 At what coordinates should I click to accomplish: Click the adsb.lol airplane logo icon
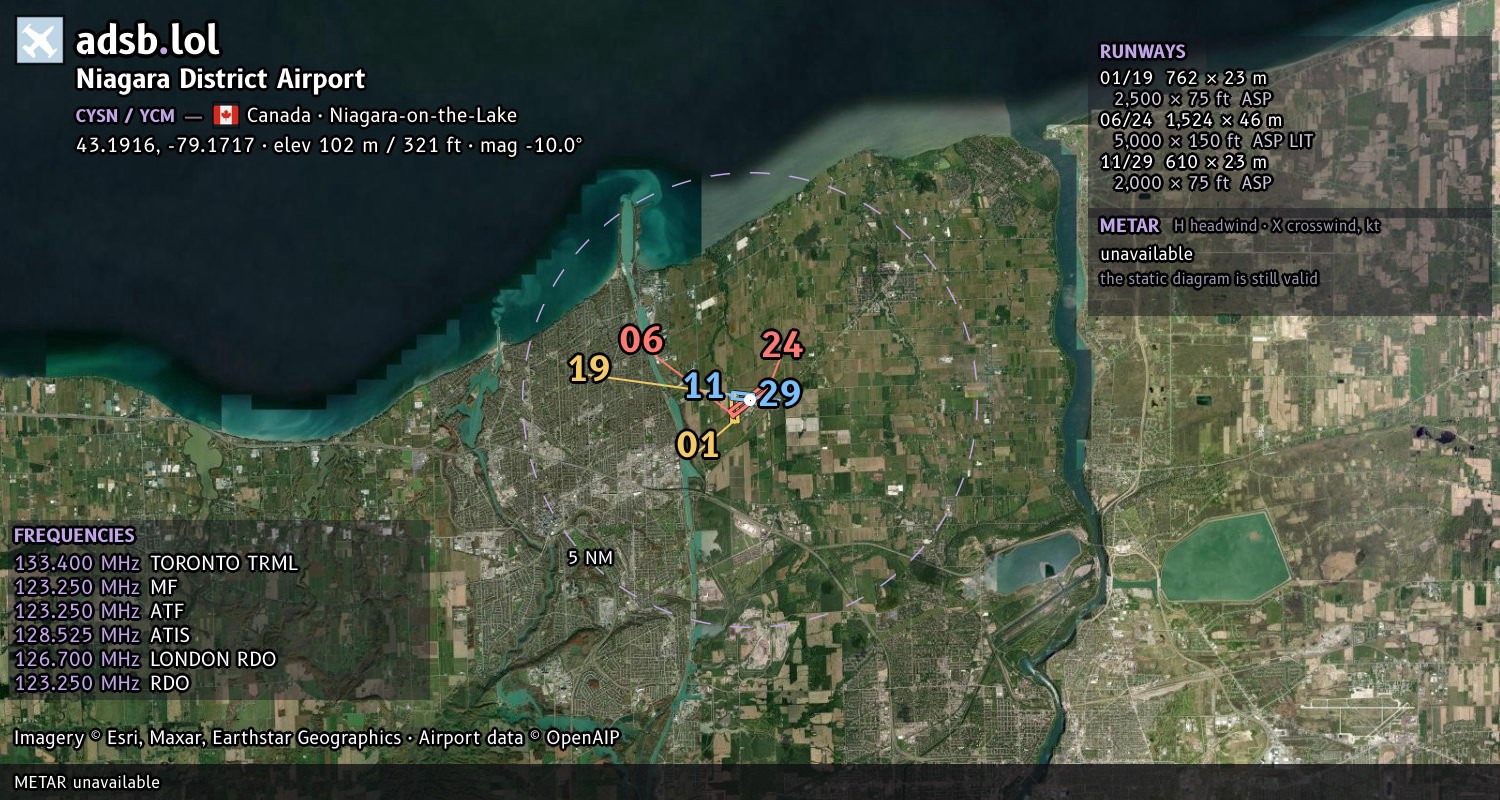point(40,41)
